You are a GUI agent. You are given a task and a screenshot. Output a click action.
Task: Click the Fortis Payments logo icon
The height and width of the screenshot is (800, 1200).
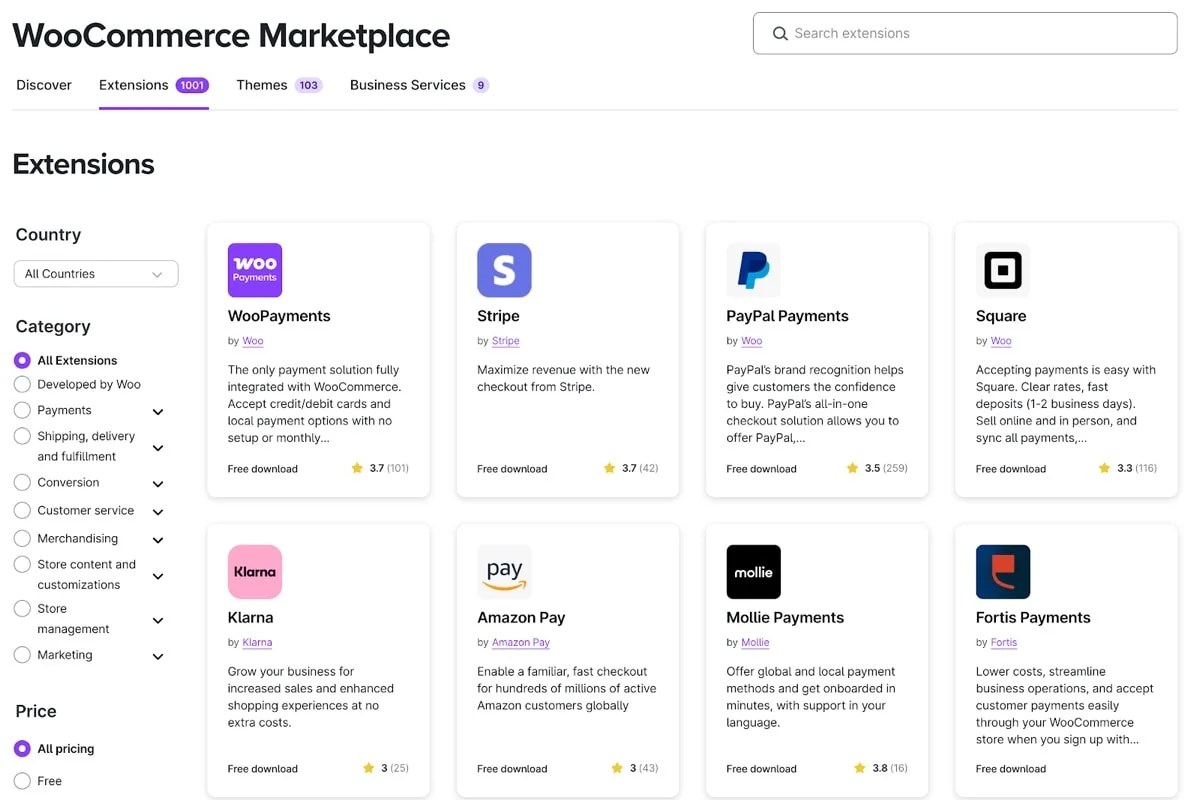[x=1002, y=572]
